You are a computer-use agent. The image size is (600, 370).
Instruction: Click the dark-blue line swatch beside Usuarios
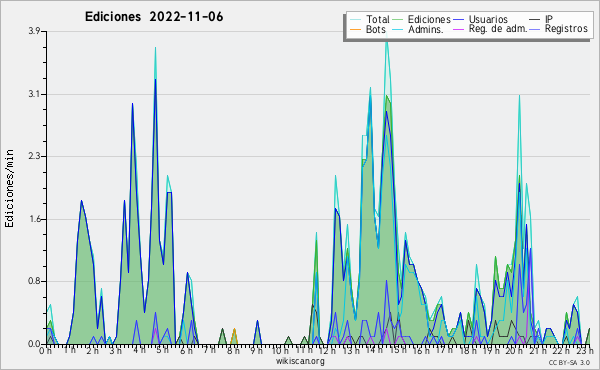458,20
